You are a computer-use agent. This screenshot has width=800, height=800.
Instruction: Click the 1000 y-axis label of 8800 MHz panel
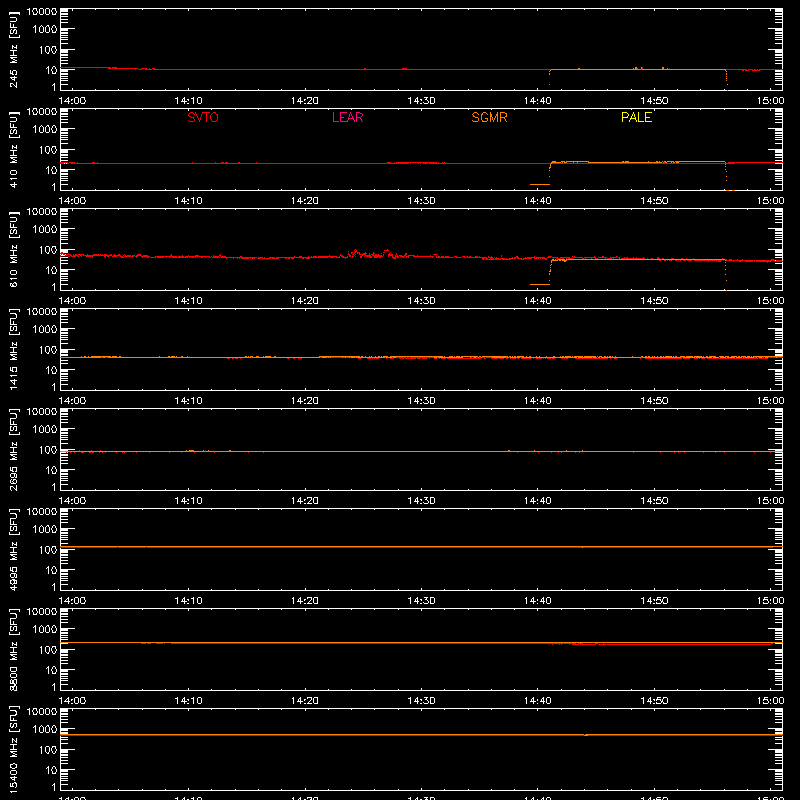45,630
